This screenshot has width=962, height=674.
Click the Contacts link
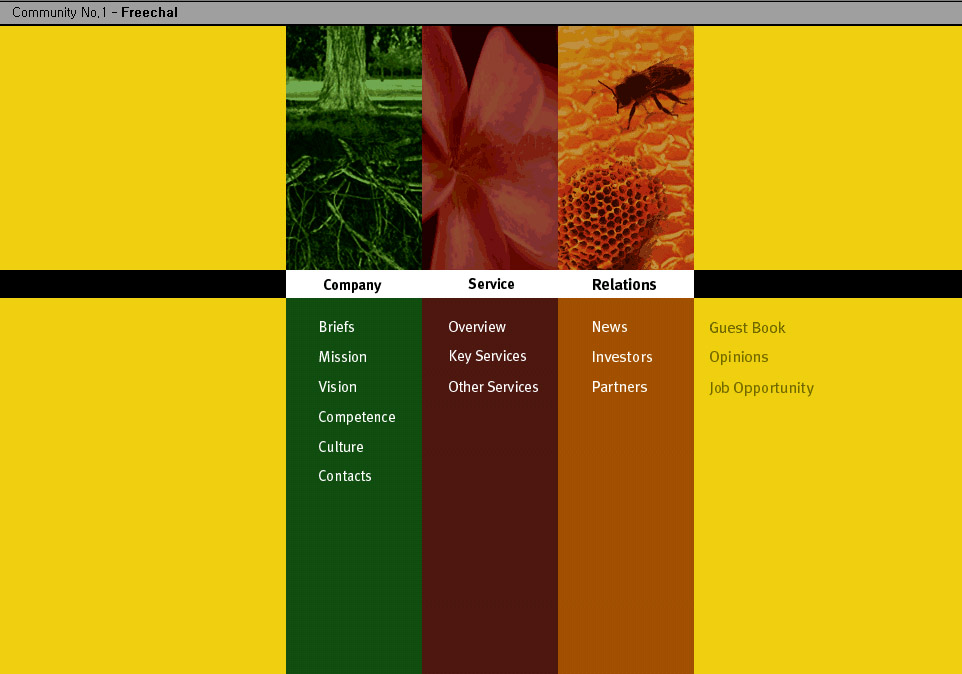[345, 476]
